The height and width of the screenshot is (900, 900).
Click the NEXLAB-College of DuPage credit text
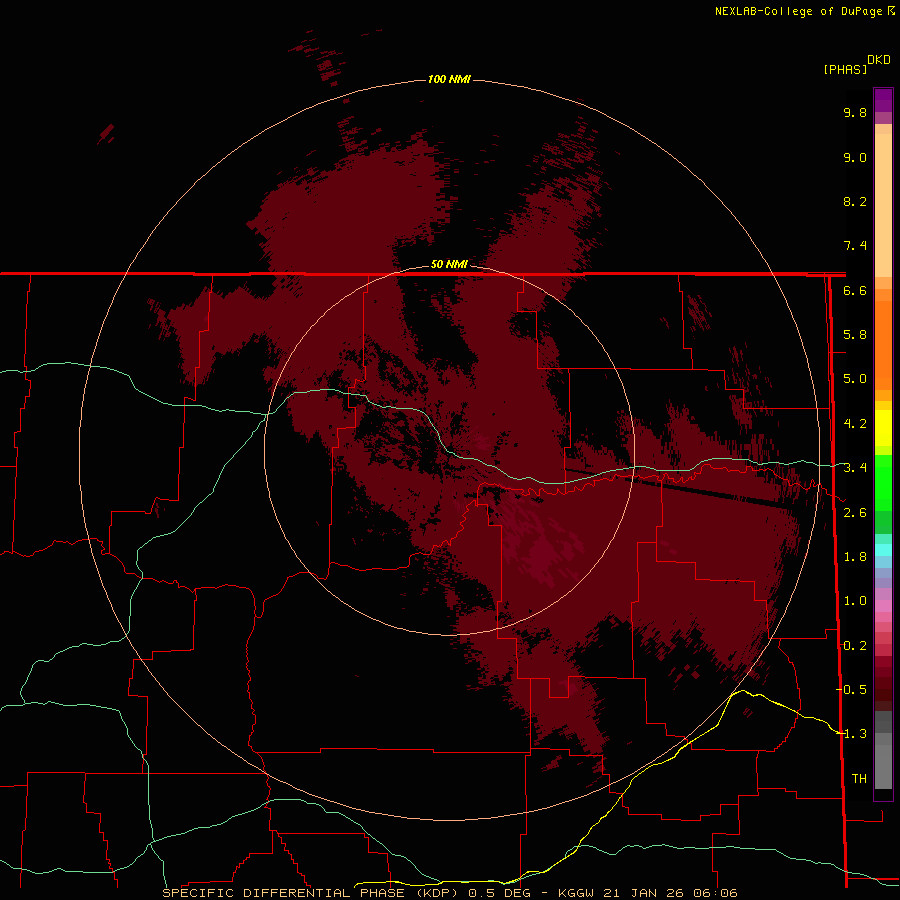pyautogui.click(x=798, y=11)
